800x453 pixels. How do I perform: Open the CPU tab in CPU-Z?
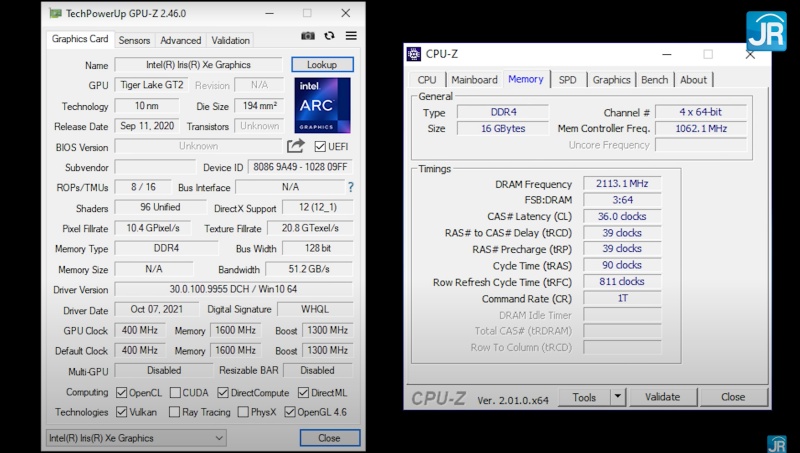pos(427,80)
